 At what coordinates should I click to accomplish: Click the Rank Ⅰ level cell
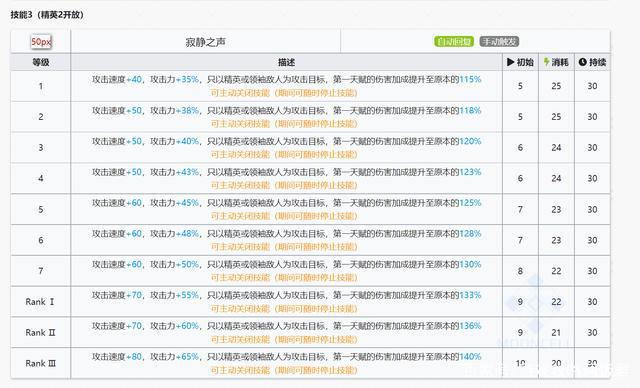40,302
